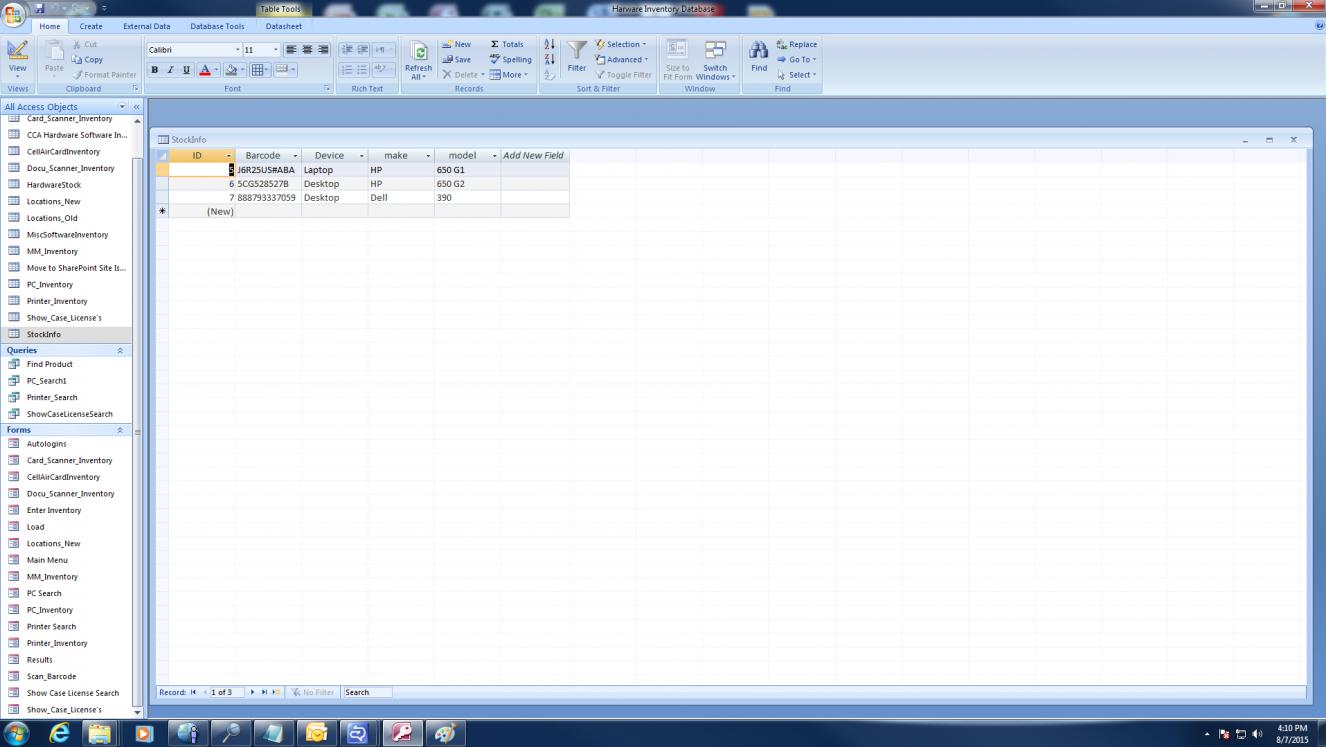Copy the selection with the Copy button
The image size is (1326, 747).
(x=88, y=60)
